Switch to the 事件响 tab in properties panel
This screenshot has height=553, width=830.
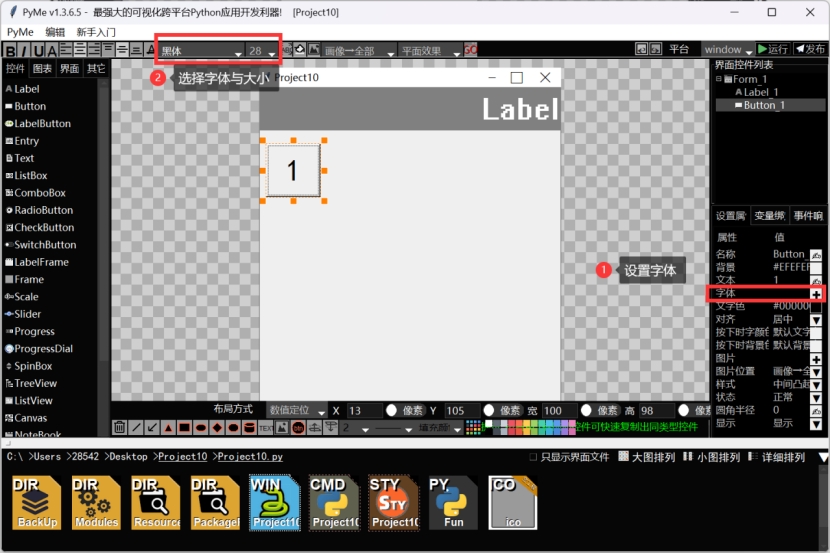click(808, 215)
